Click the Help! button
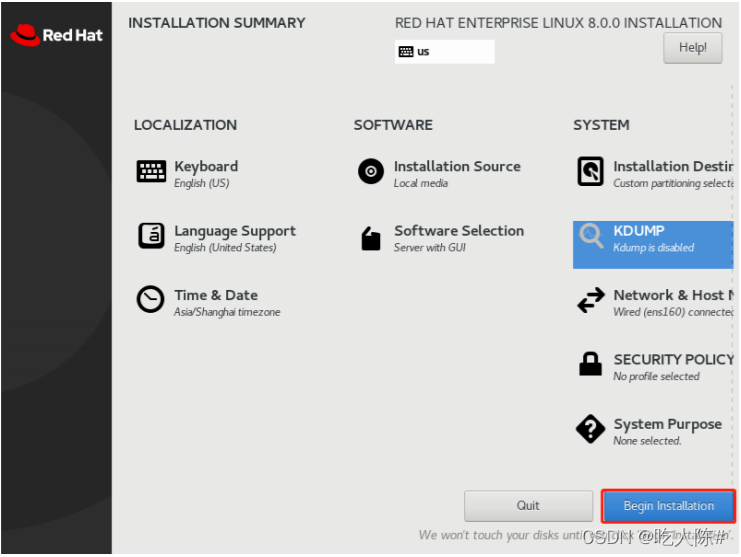The image size is (741, 557). tap(693, 48)
